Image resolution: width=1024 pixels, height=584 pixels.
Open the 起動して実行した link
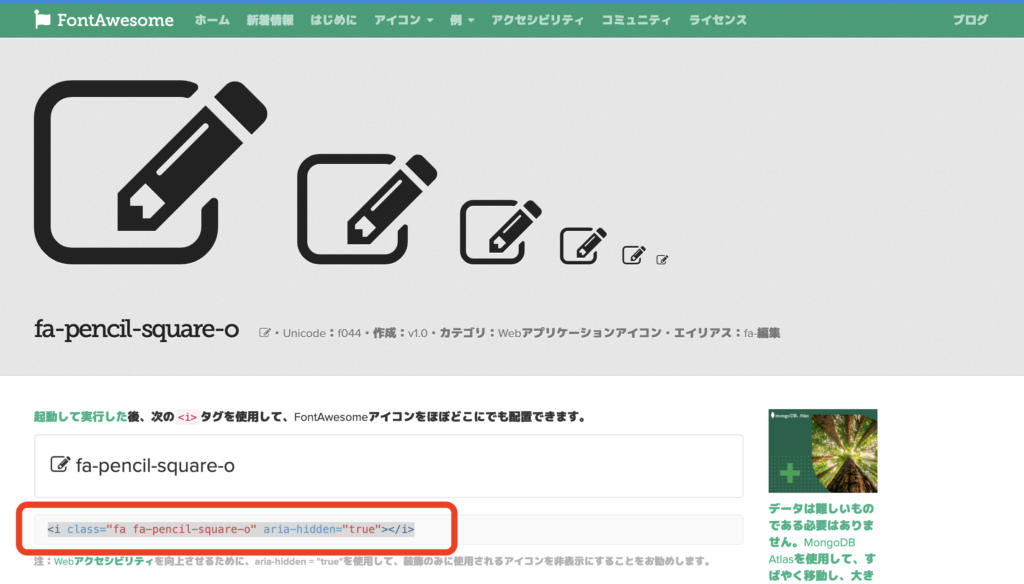(80, 417)
